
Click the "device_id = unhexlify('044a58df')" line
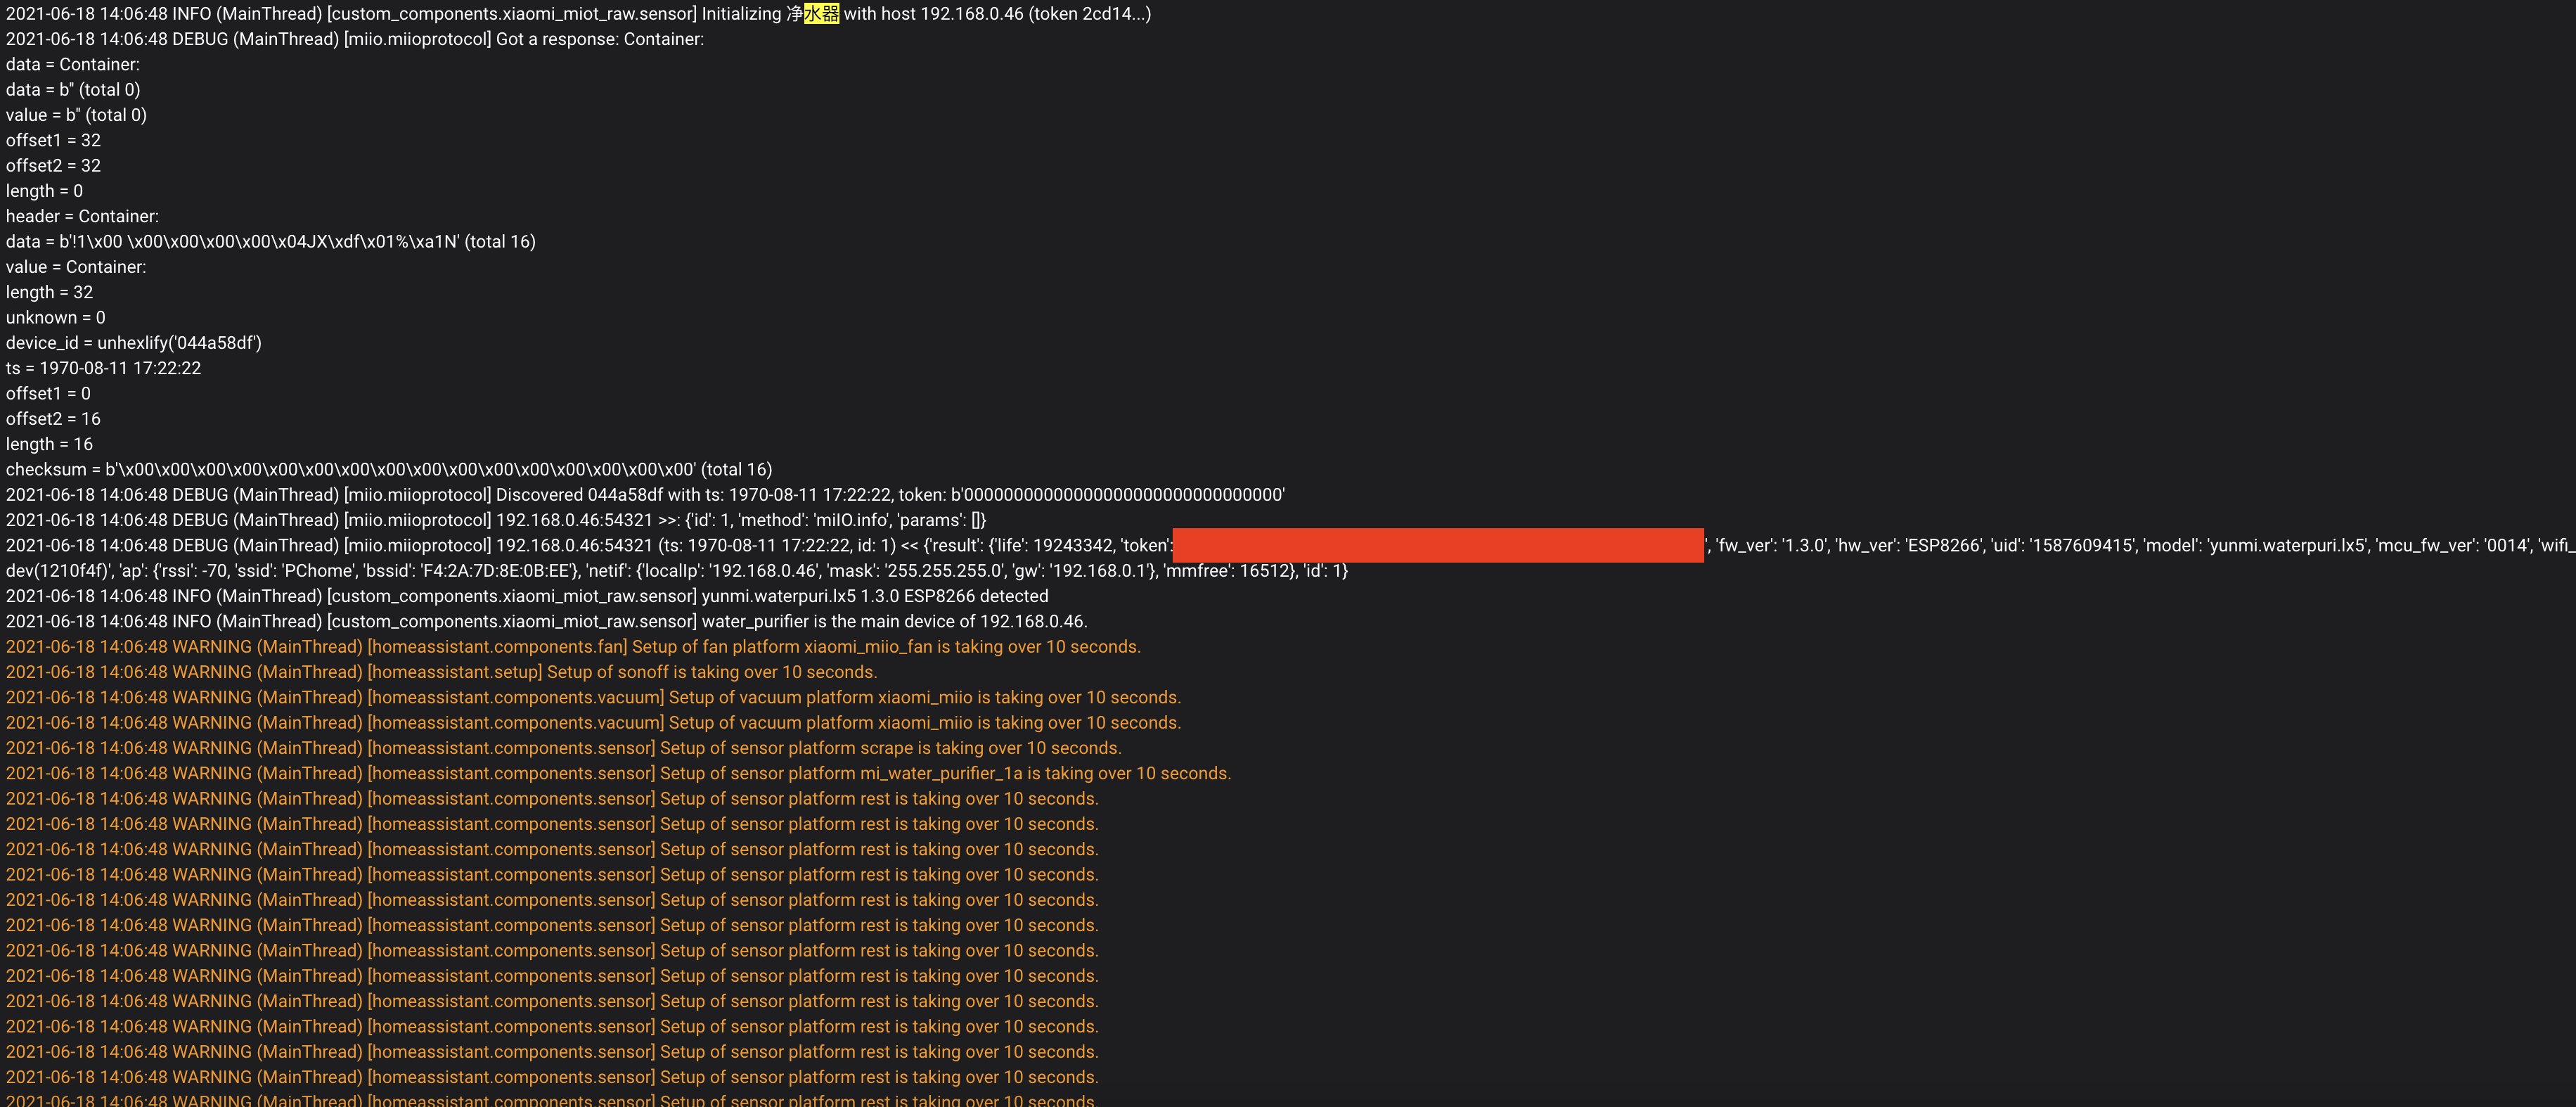(134, 343)
